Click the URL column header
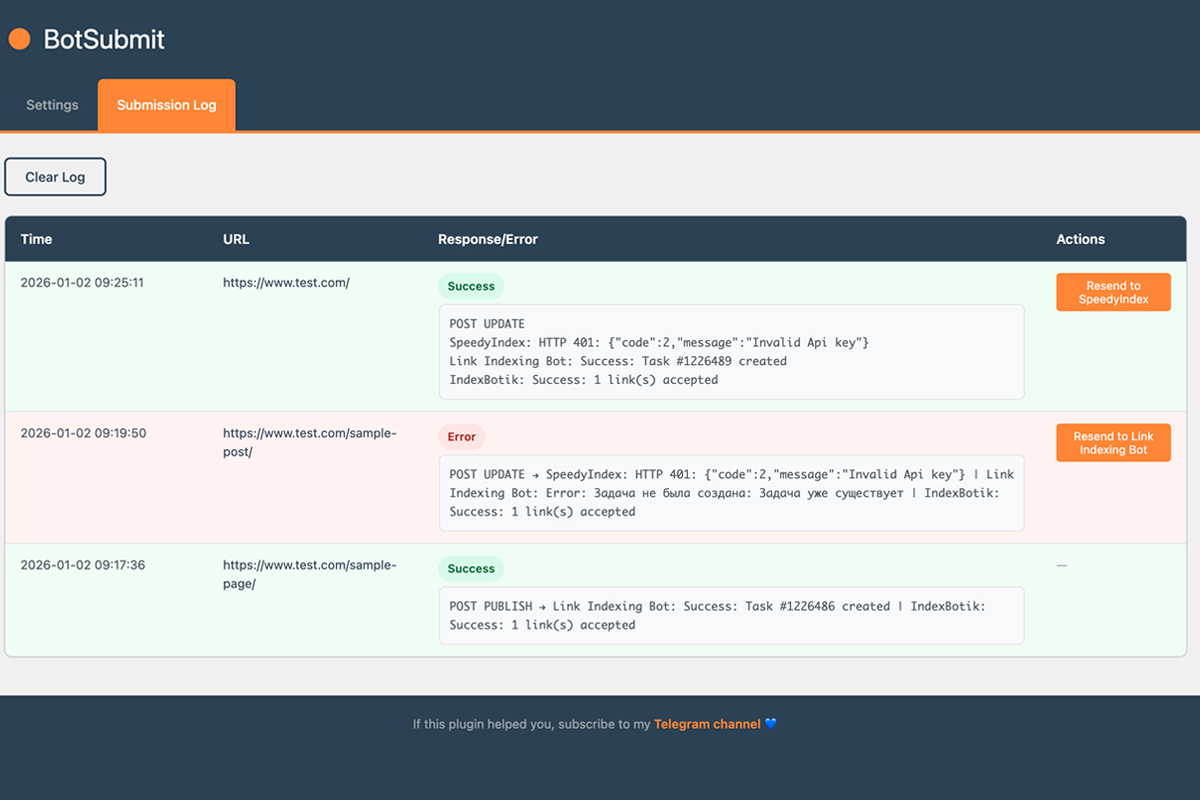Screen dimensions: 1200x800 [x=236, y=239]
